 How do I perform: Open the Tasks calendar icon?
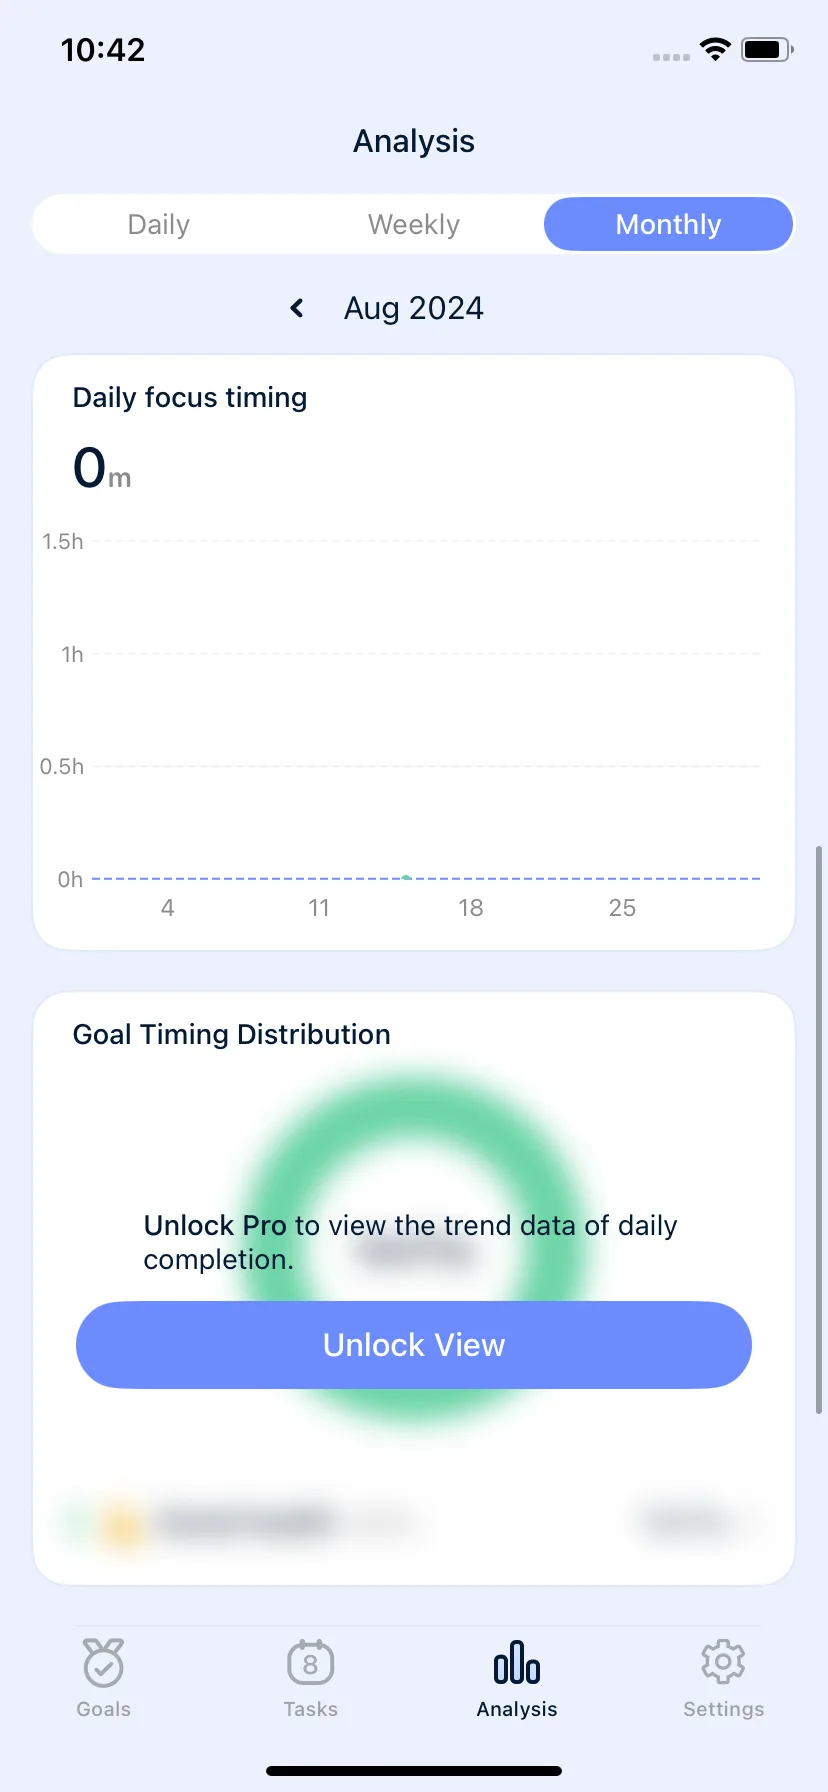click(x=310, y=1663)
